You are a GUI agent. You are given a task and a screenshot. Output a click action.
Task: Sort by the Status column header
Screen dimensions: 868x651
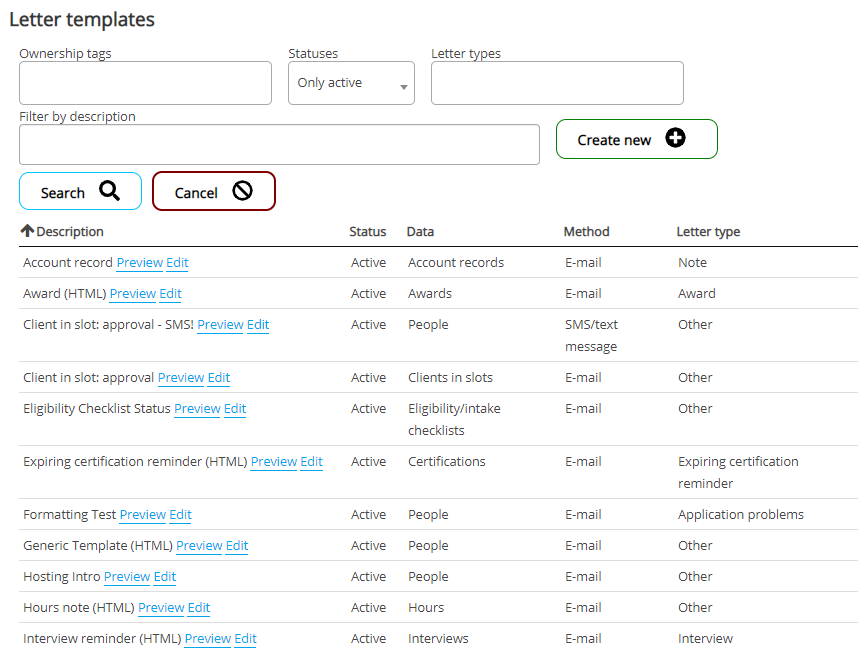point(367,231)
